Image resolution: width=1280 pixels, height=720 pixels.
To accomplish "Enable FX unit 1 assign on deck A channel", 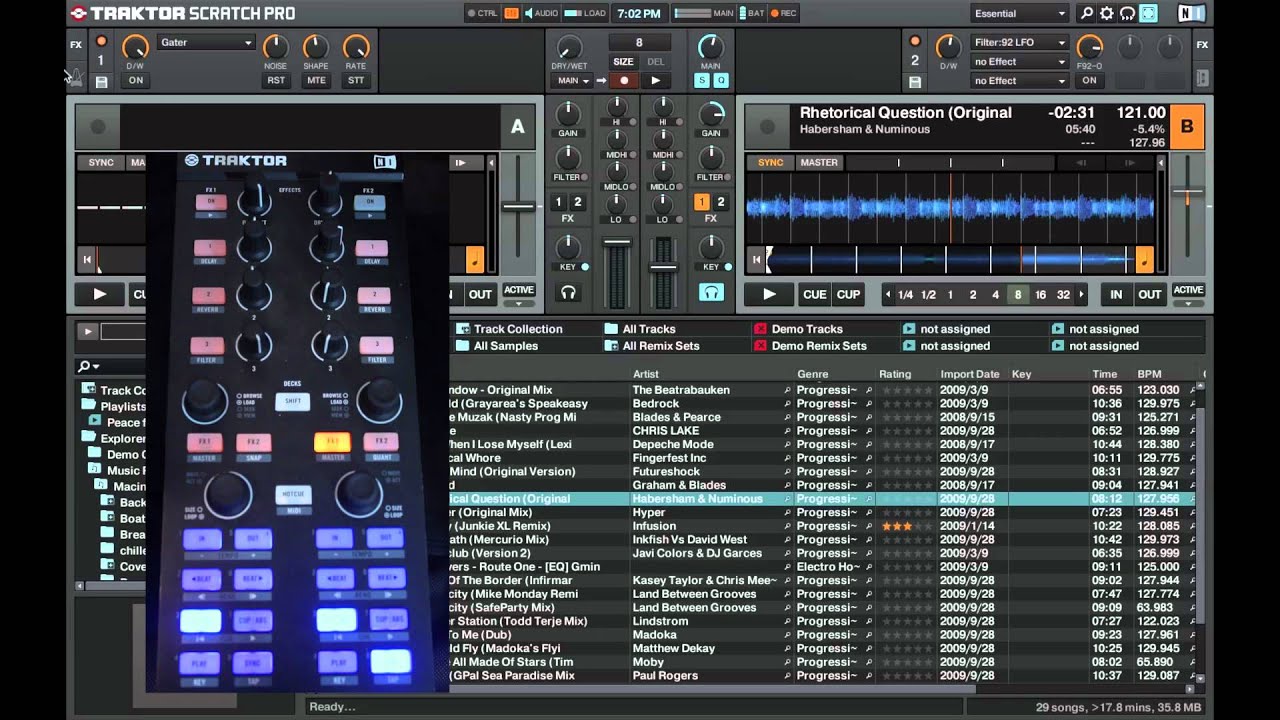I will (559, 202).
